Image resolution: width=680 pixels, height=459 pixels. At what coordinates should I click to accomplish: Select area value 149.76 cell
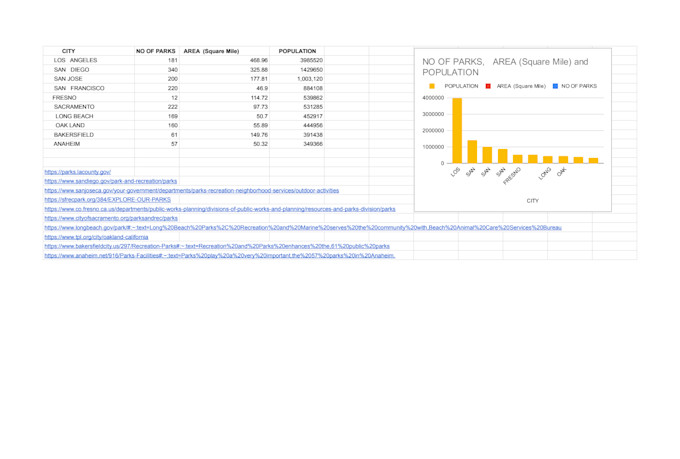tap(224, 135)
